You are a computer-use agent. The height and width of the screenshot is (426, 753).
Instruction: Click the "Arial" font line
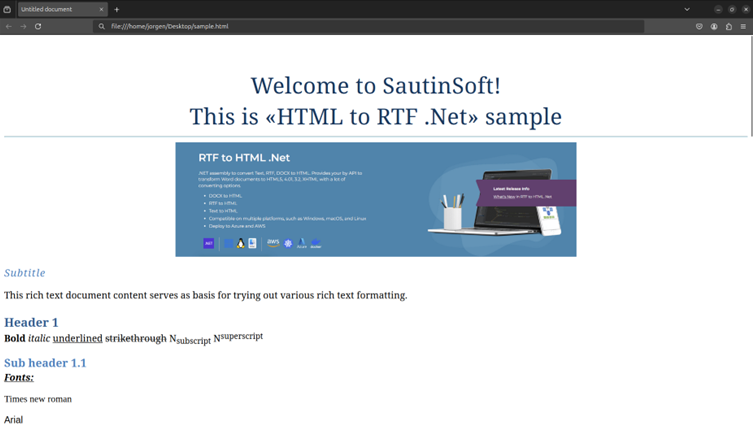[13, 420]
